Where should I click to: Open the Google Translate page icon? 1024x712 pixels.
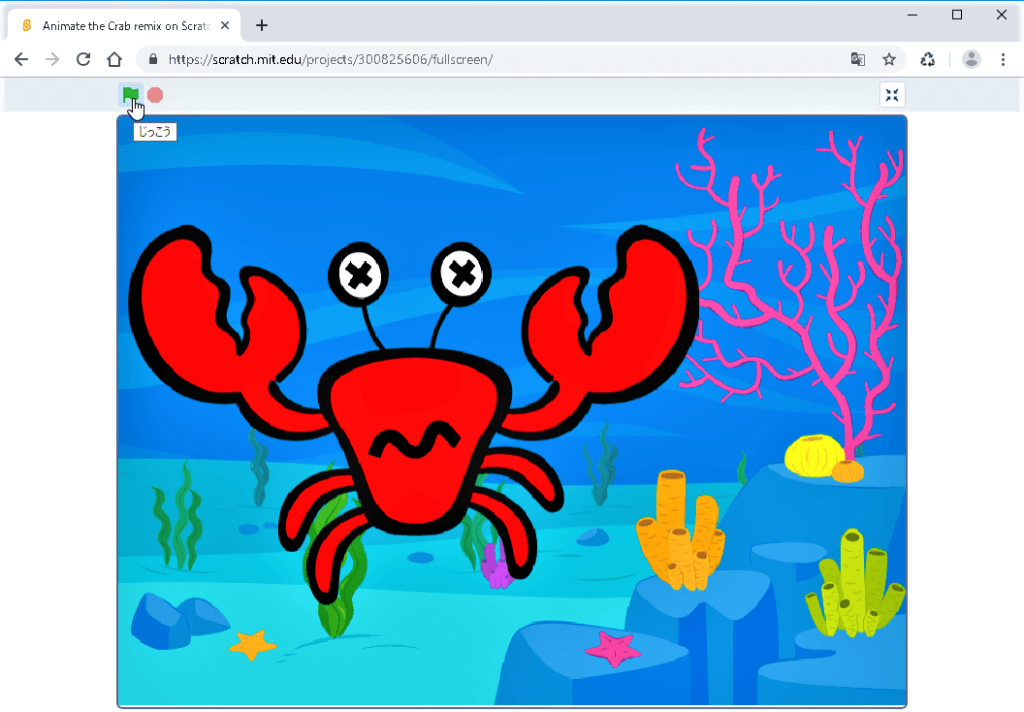(x=858, y=59)
